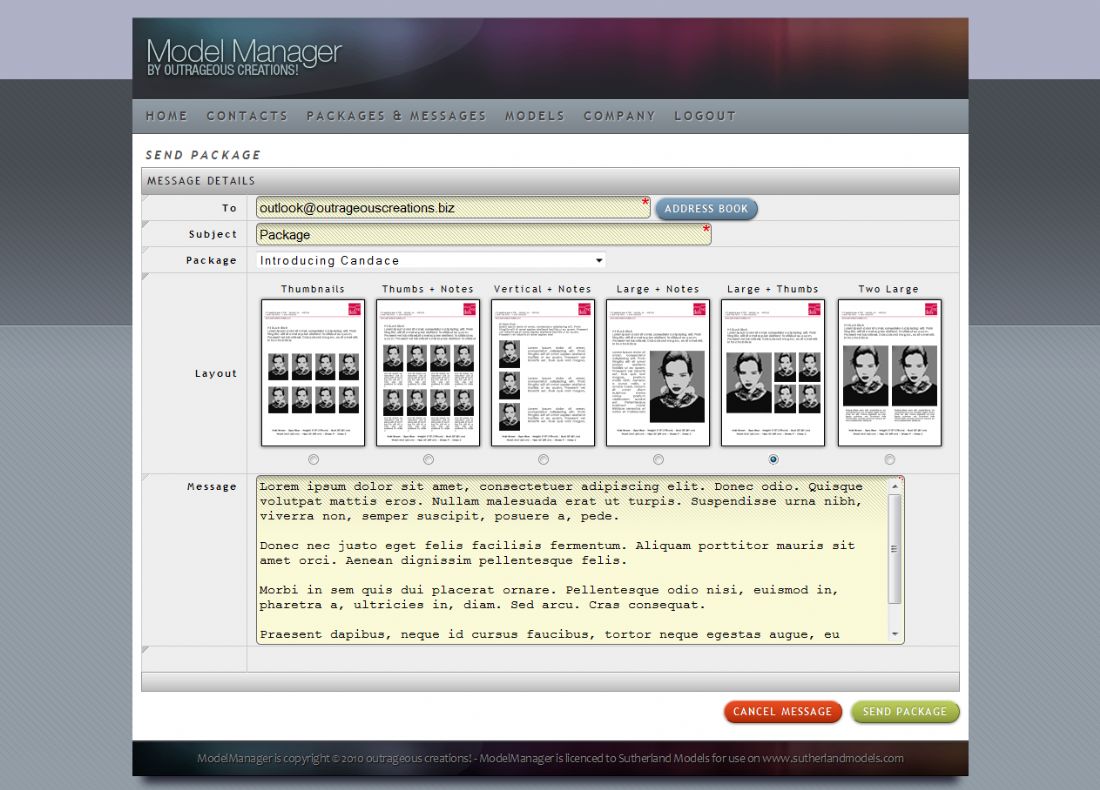Open the Packages & Messages menu
Image resolution: width=1100 pixels, height=790 pixels.
click(396, 116)
